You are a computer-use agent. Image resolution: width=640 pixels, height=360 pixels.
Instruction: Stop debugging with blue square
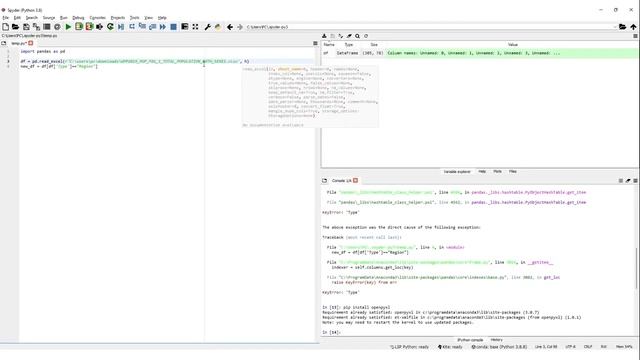tap(173, 27)
